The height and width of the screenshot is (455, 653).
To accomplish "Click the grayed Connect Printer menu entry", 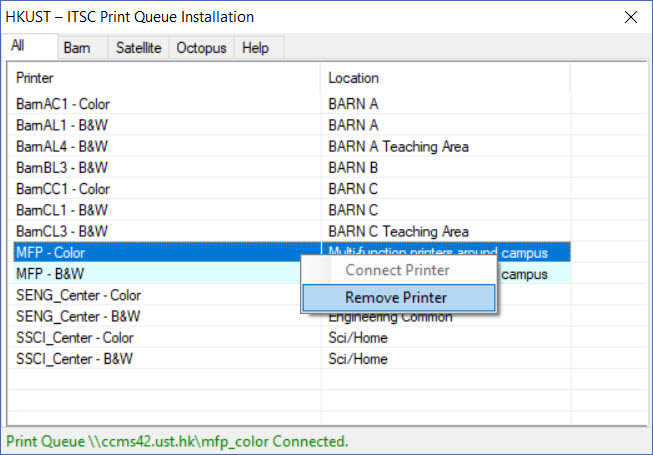I will pos(396,270).
